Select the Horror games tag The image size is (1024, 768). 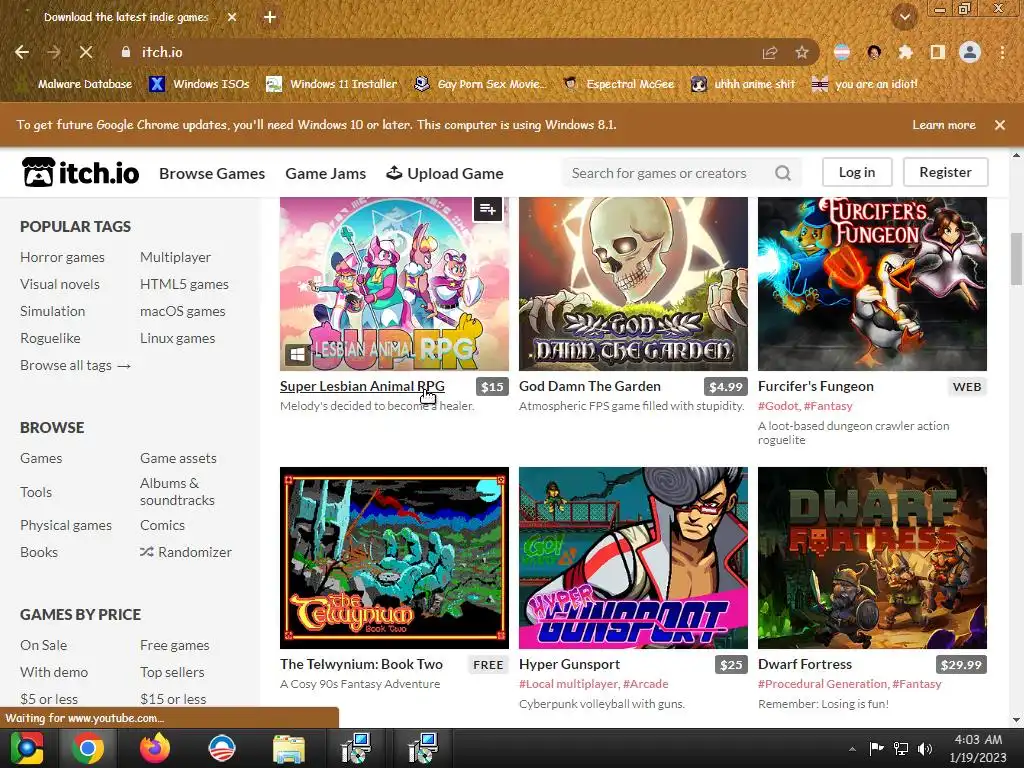tap(62, 257)
